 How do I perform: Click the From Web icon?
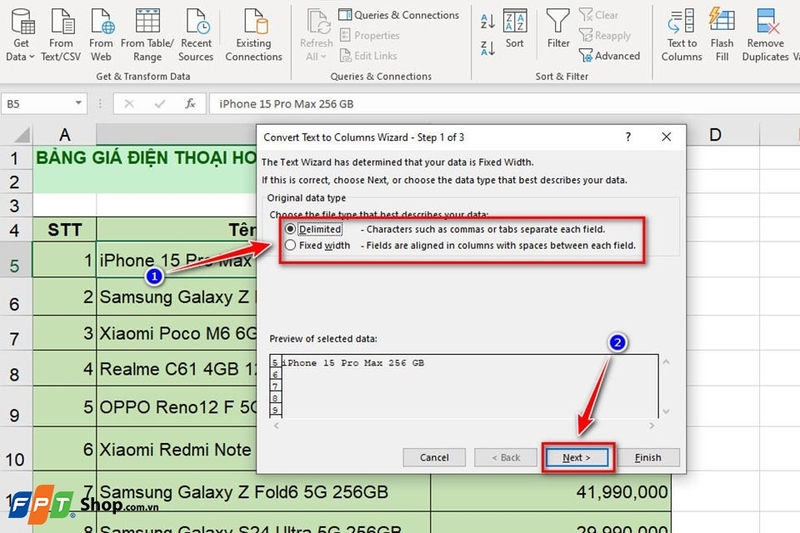click(x=101, y=35)
